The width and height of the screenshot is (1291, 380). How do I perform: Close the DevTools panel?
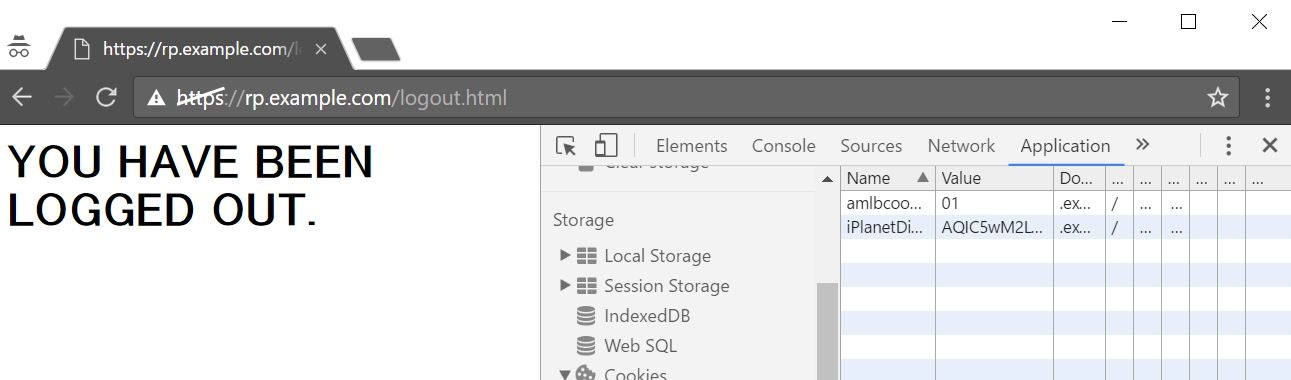click(1270, 146)
